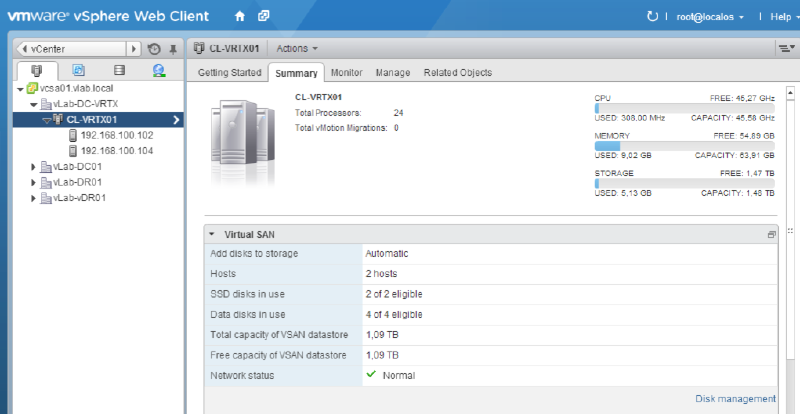Click the navigator forward arrow next to vCenter
Image resolution: width=800 pixels, height=414 pixels.
point(134,49)
